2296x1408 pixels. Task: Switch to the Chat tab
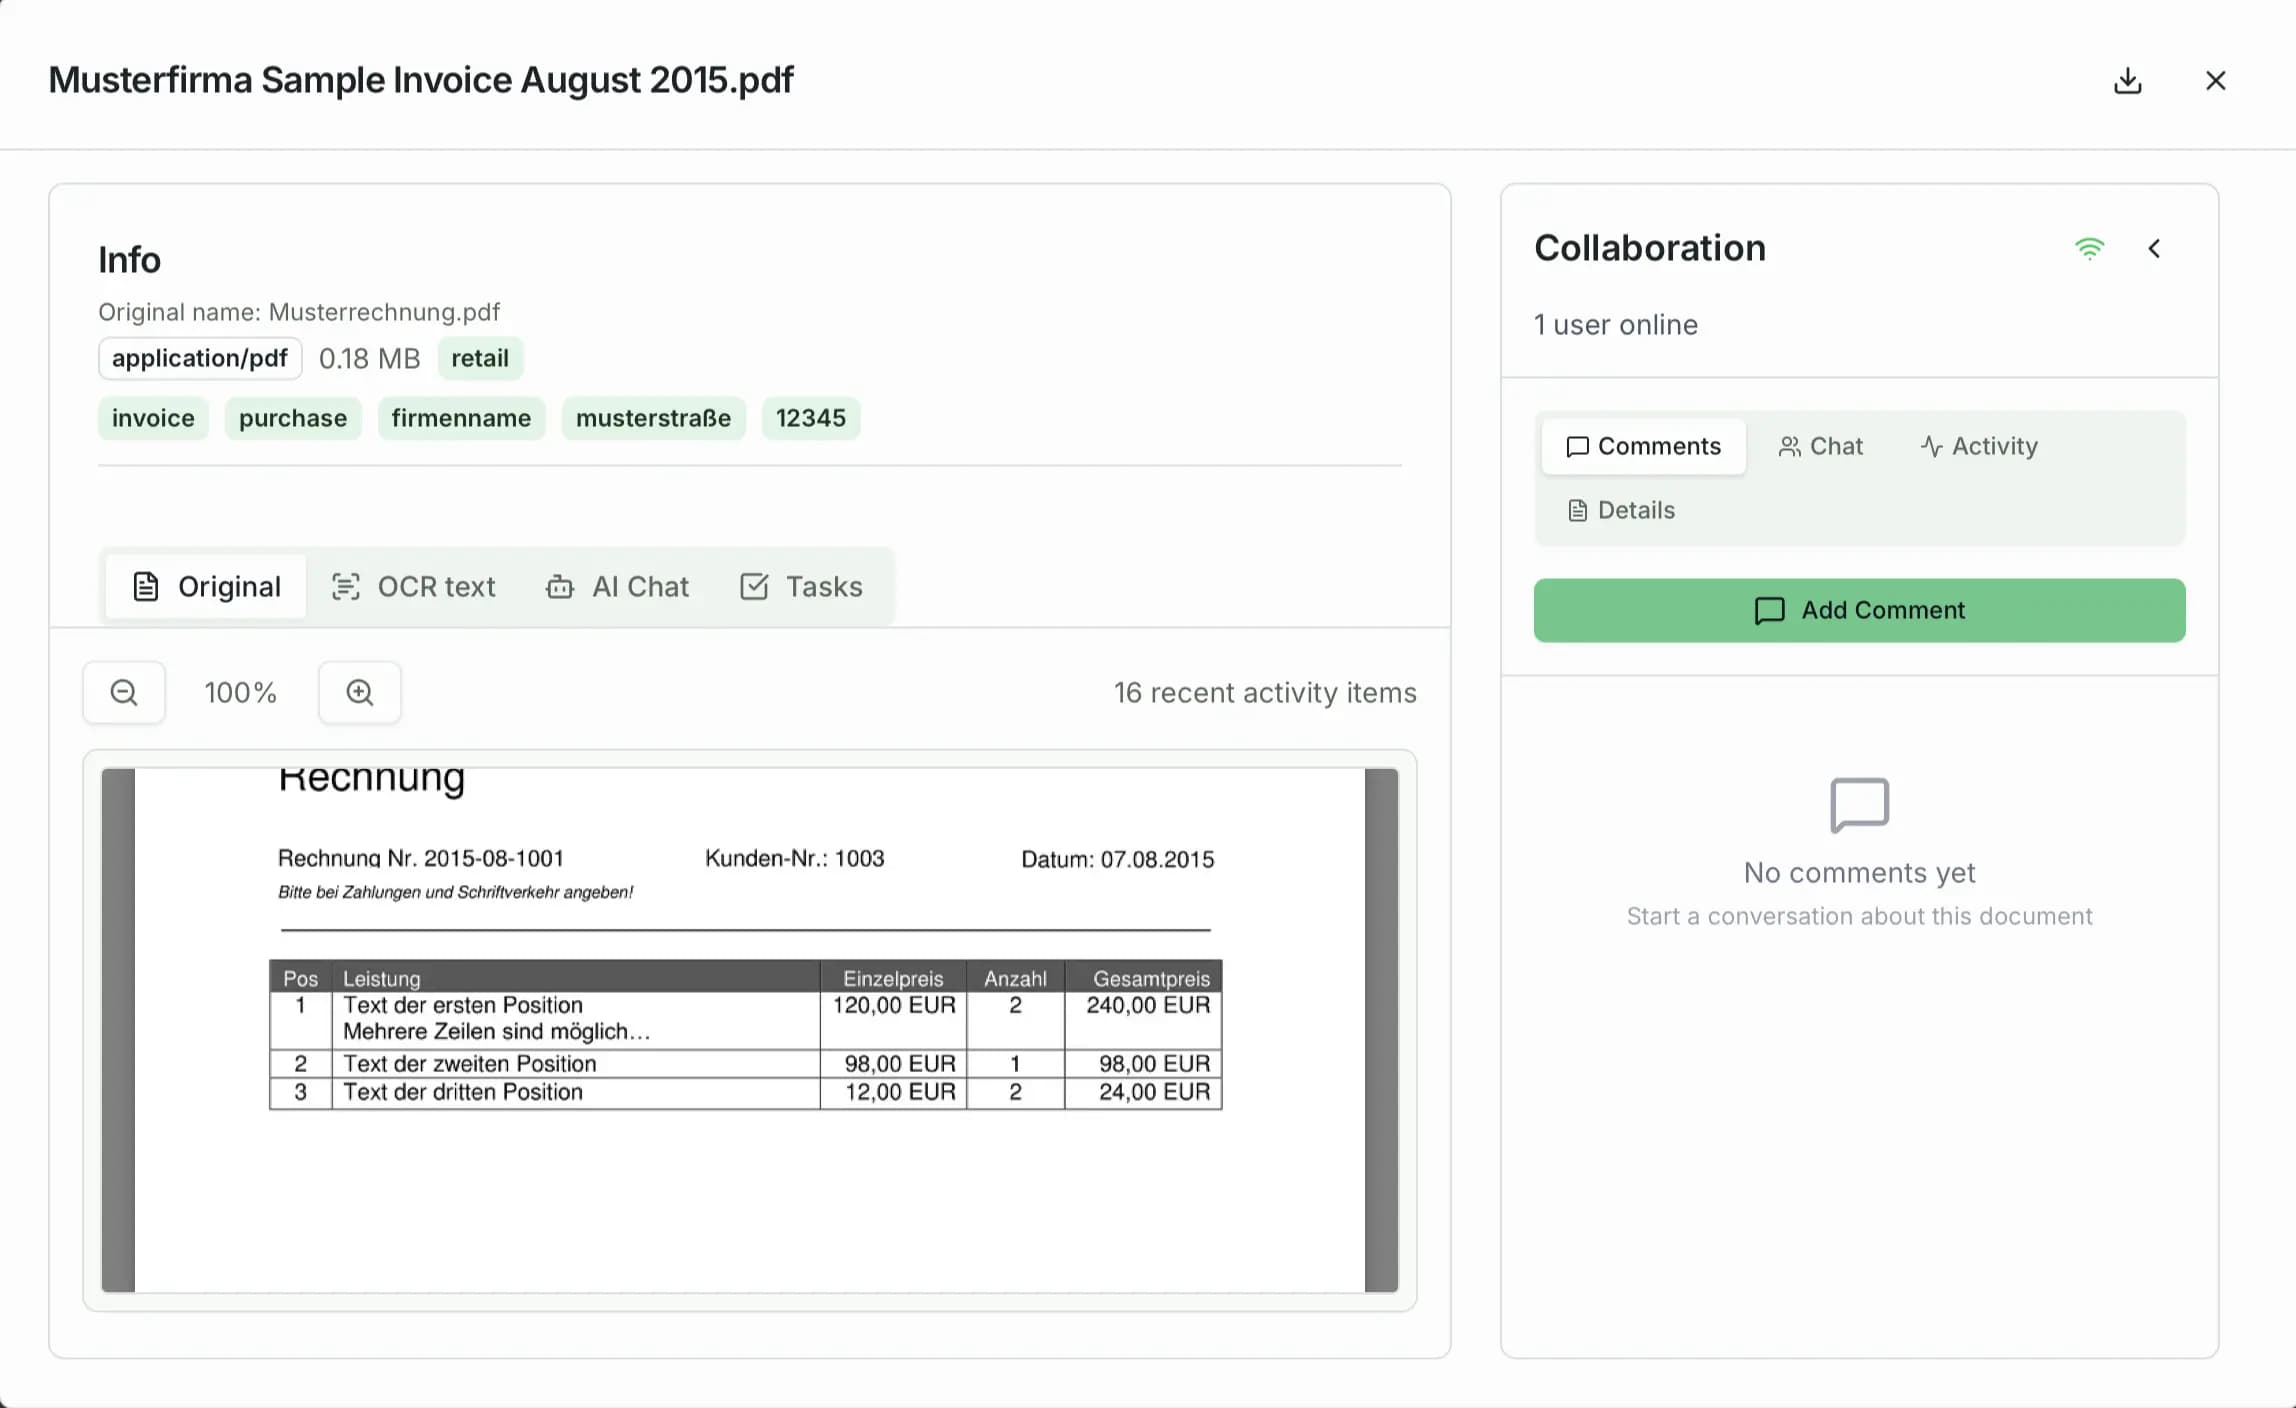(x=1820, y=446)
